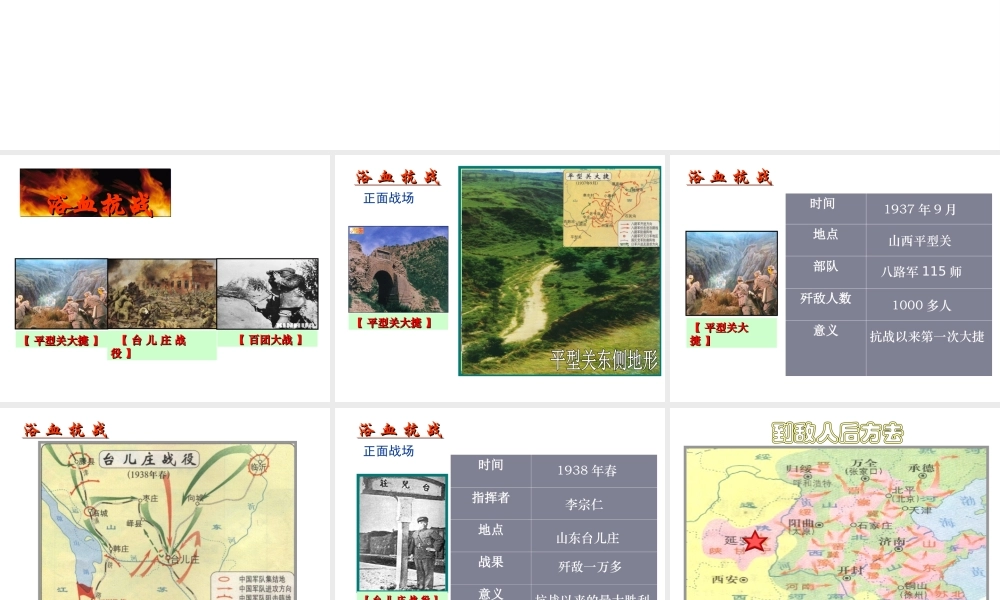Click the 1000多人 table cell
Image resolution: width=1000 pixels, height=600 pixels.
tap(929, 304)
